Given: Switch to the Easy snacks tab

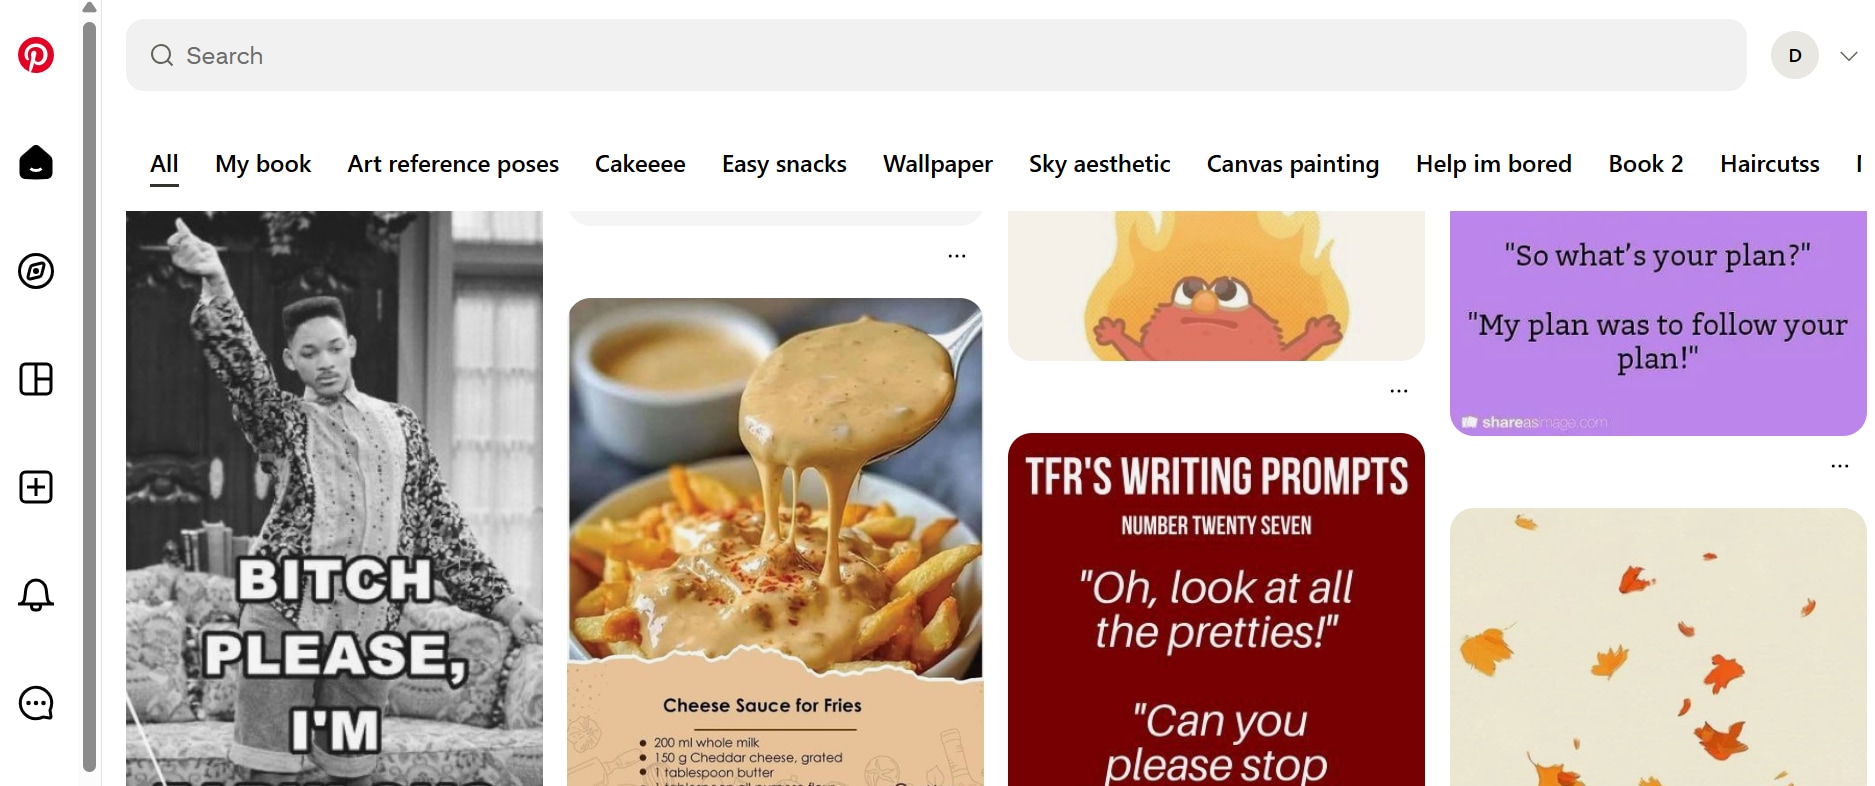Looking at the screenshot, I should point(784,164).
